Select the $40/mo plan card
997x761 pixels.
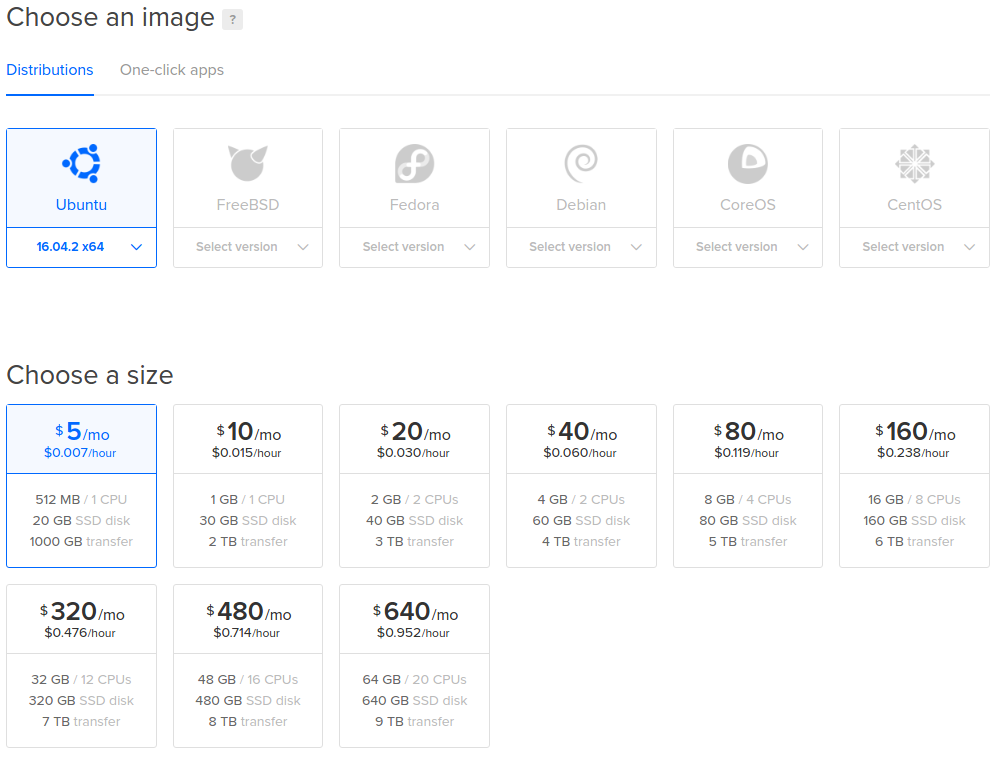pos(581,485)
